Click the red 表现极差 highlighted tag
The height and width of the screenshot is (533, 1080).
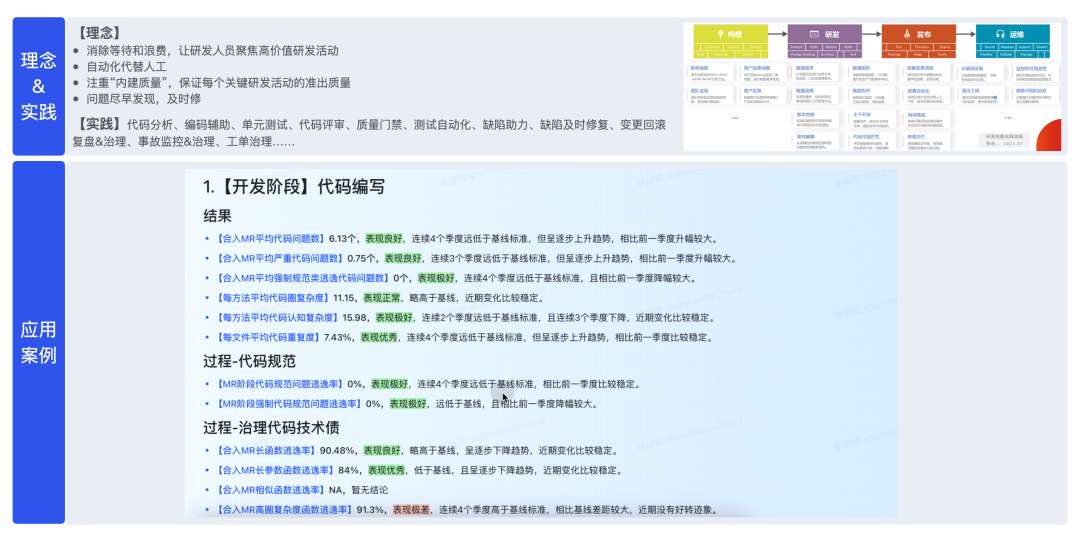tap(413, 510)
